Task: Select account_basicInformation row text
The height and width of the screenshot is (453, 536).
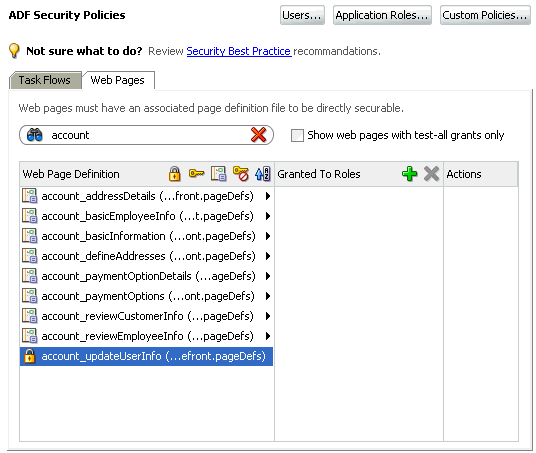Action: point(148,236)
